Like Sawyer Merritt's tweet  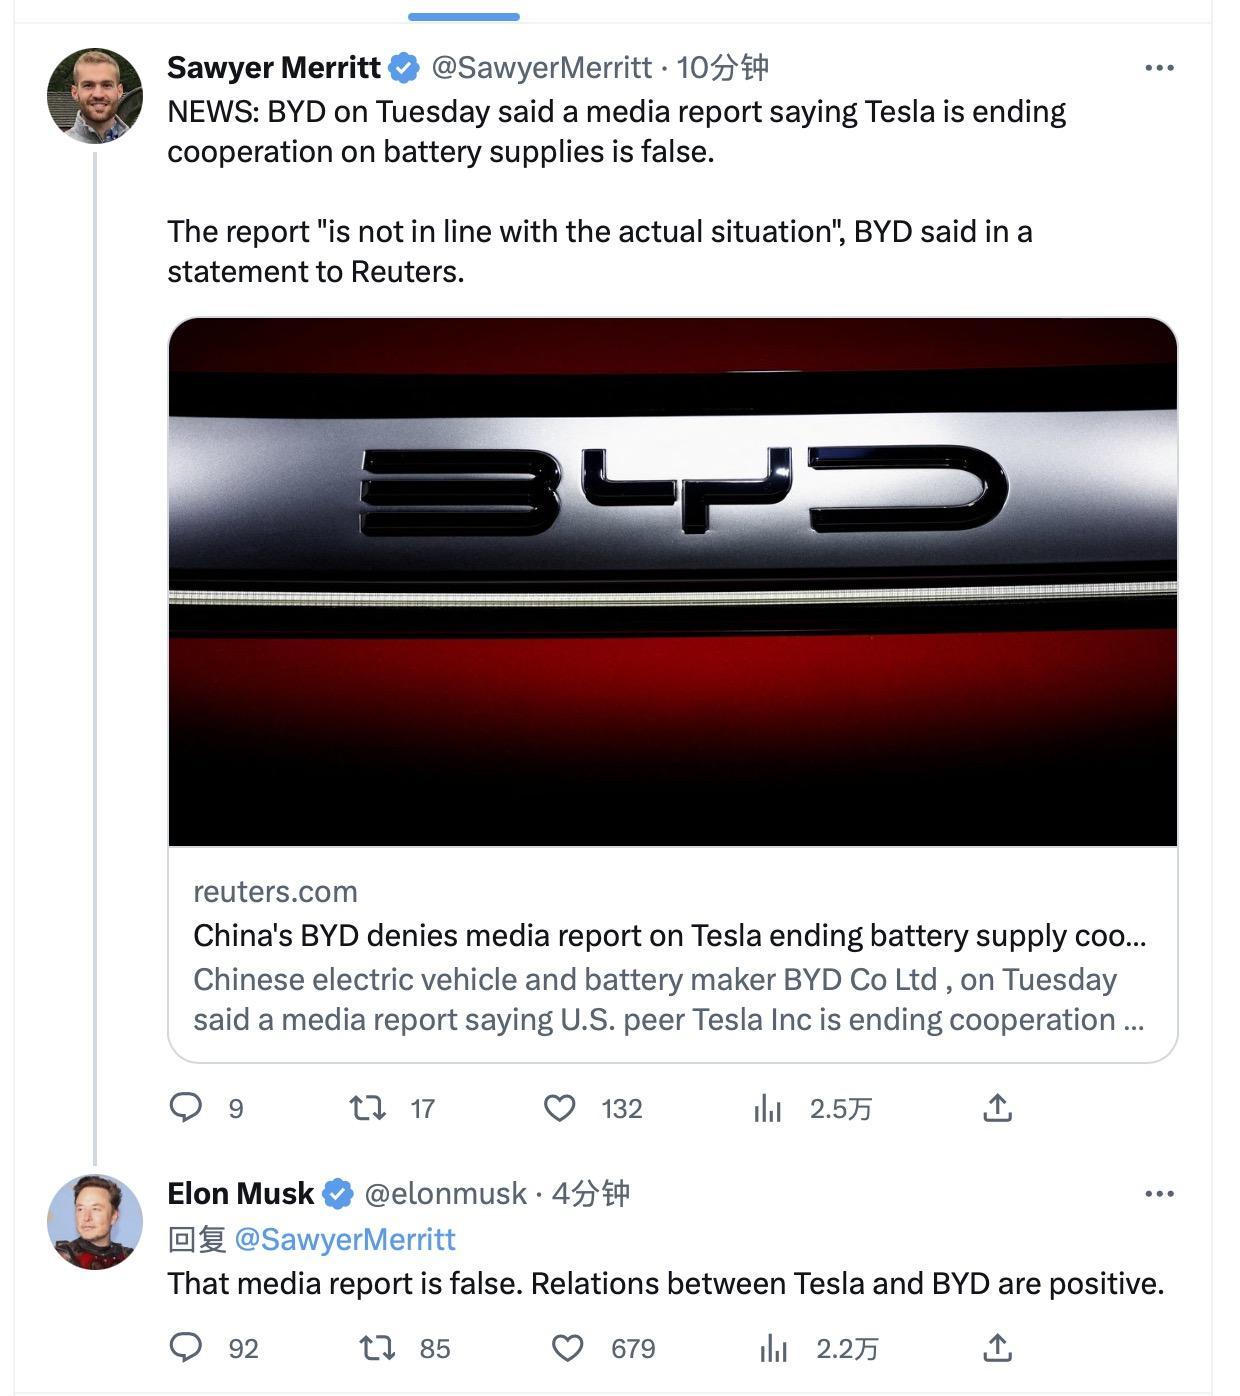pos(560,1108)
